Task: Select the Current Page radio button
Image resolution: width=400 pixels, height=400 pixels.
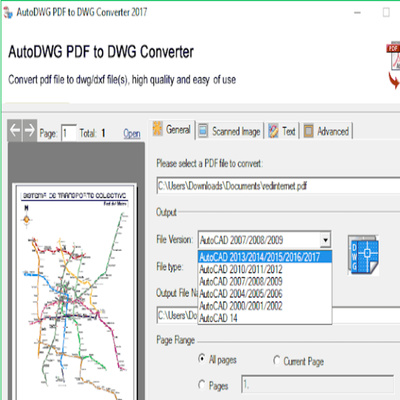Action: coord(276,360)
